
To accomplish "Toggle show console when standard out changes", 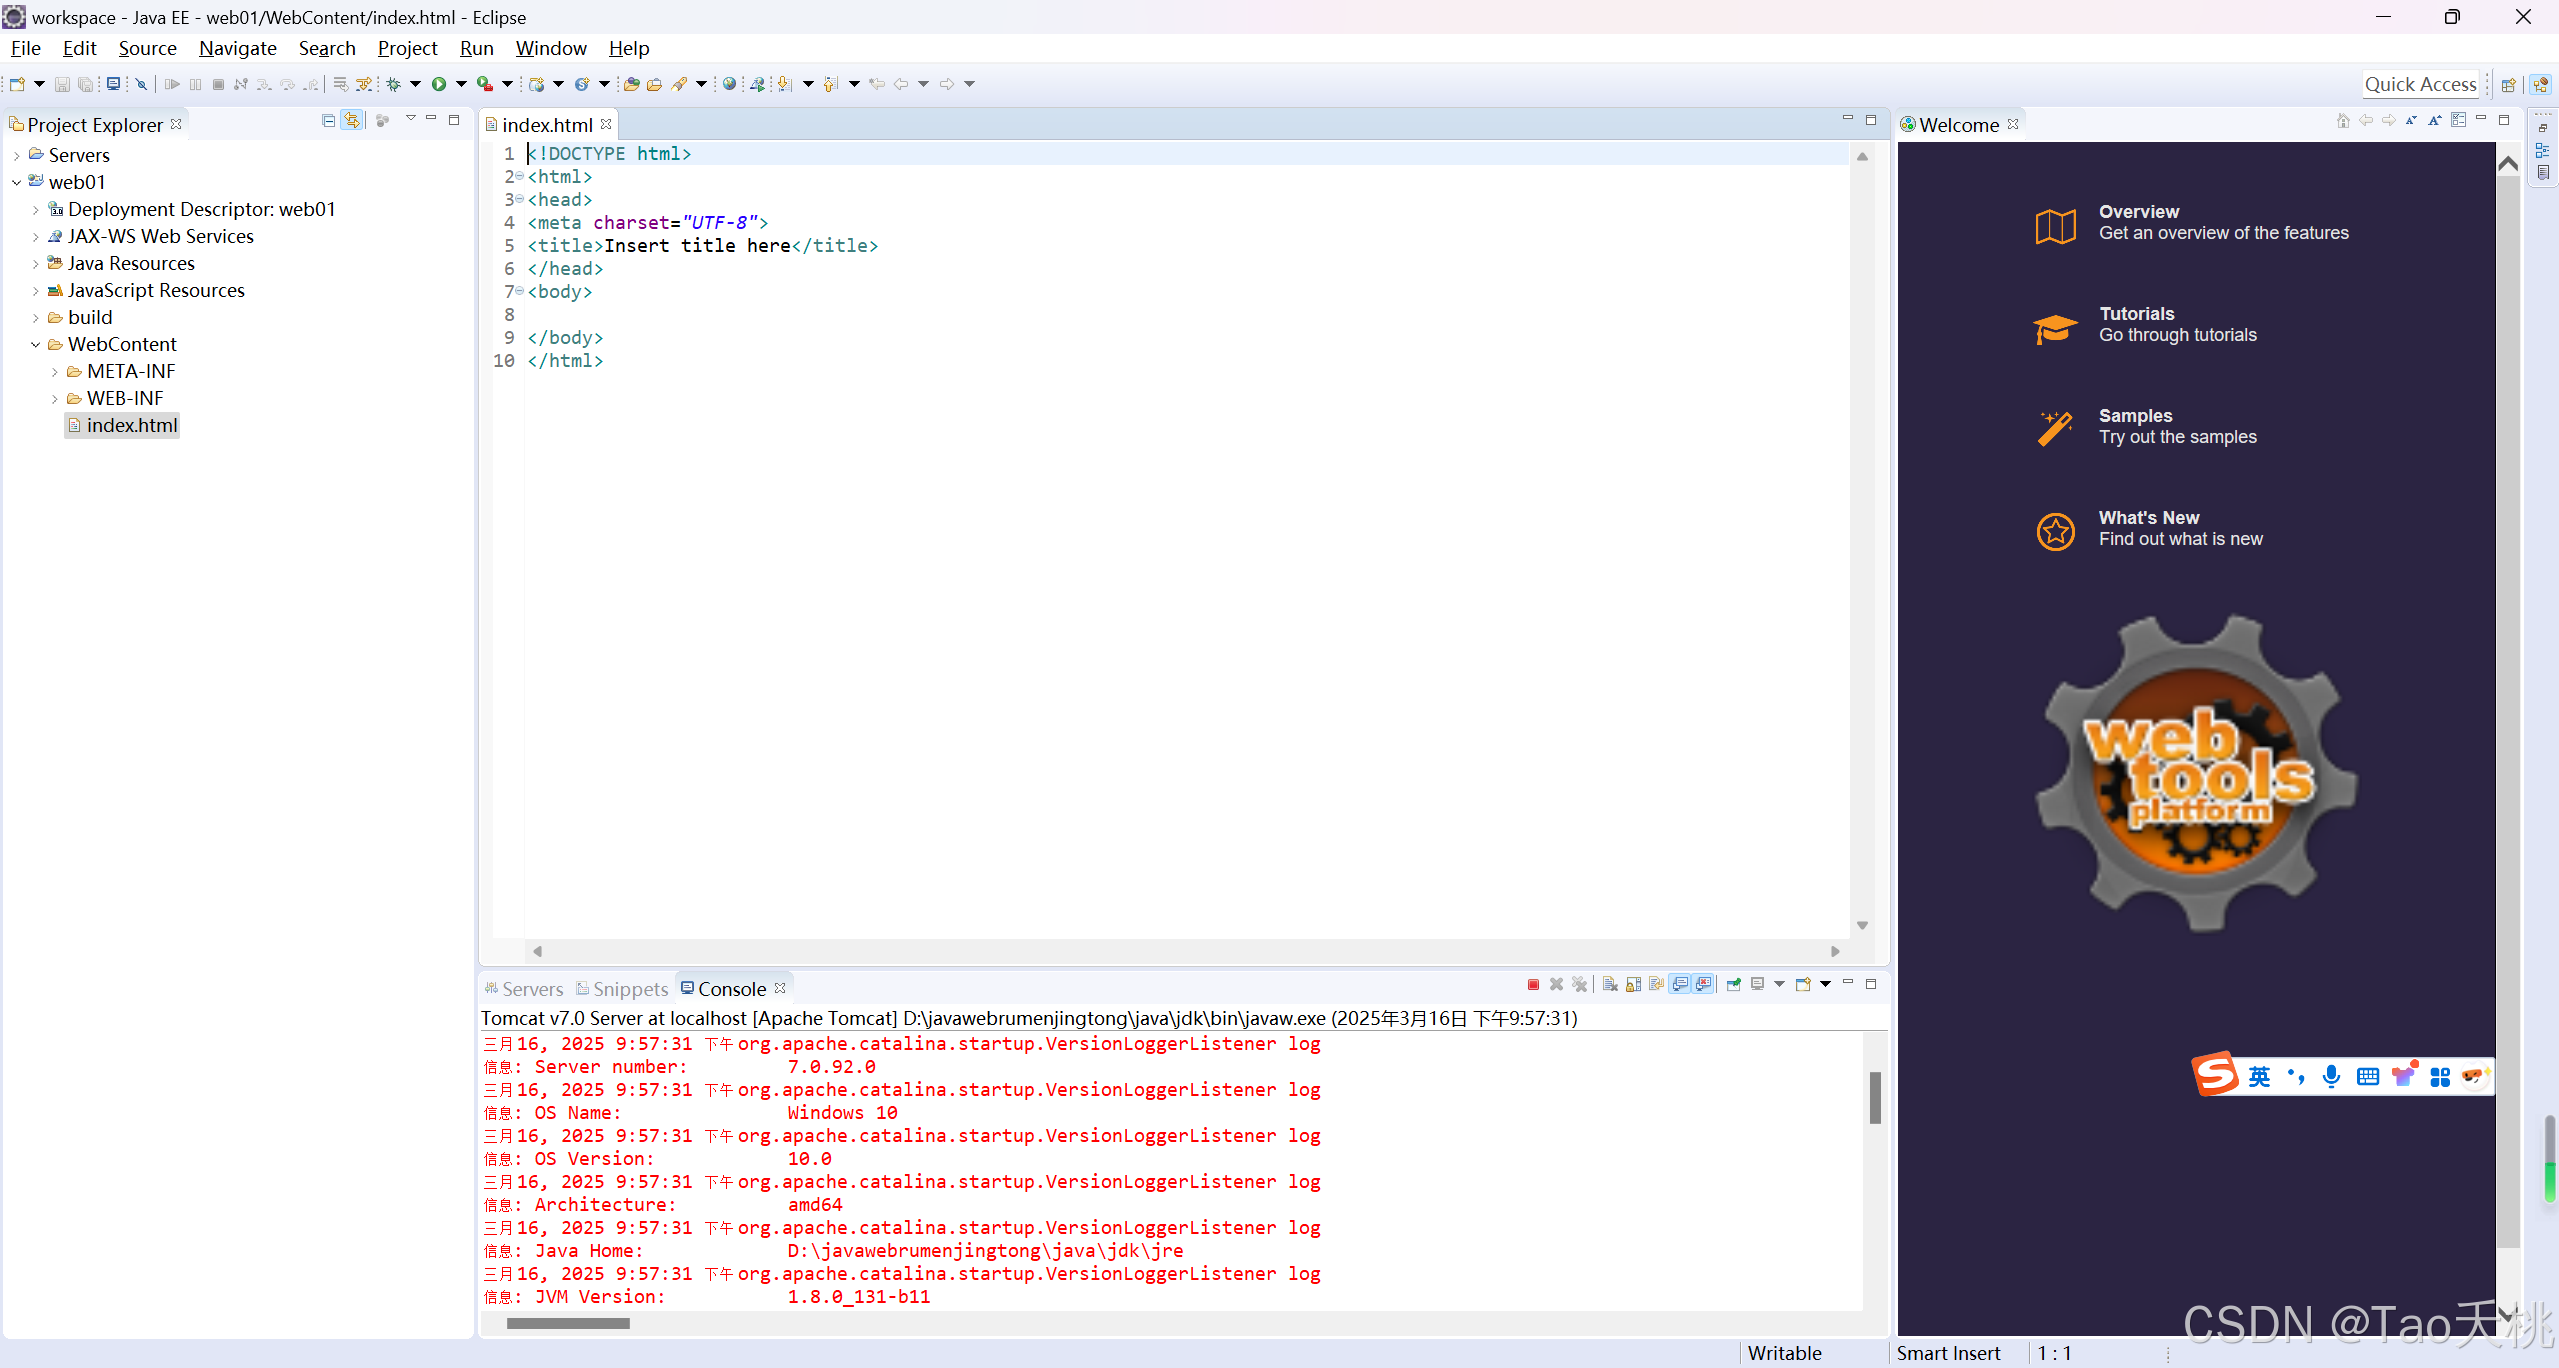I will 1680,985.
